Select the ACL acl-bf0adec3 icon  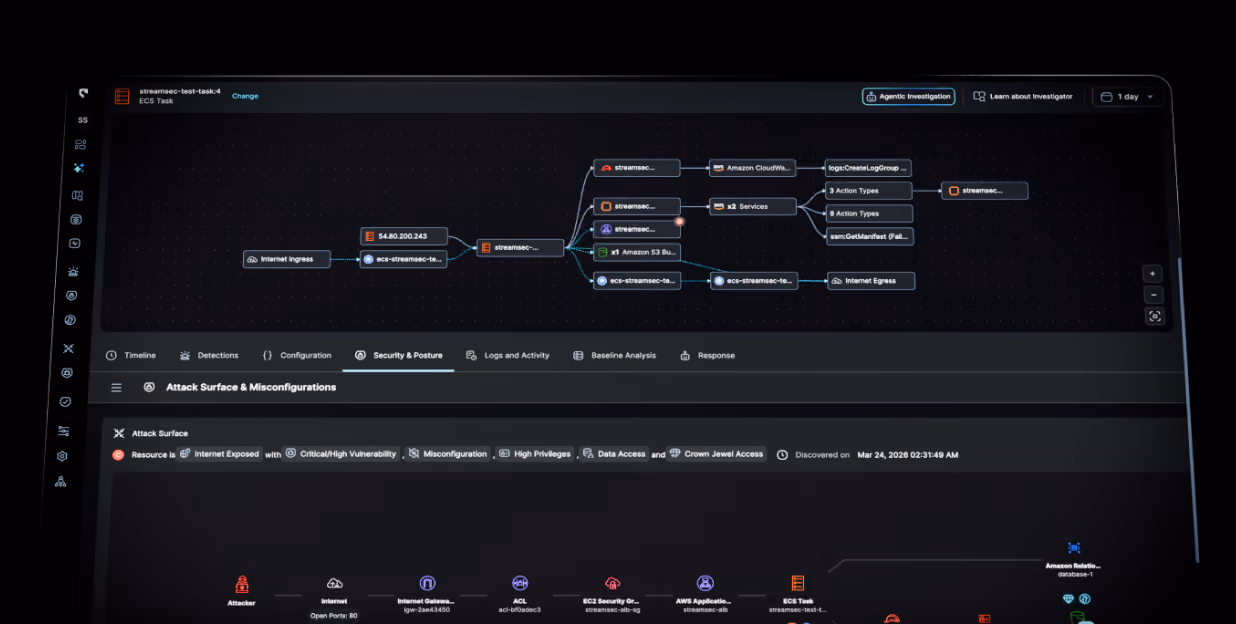click(520, 583)
